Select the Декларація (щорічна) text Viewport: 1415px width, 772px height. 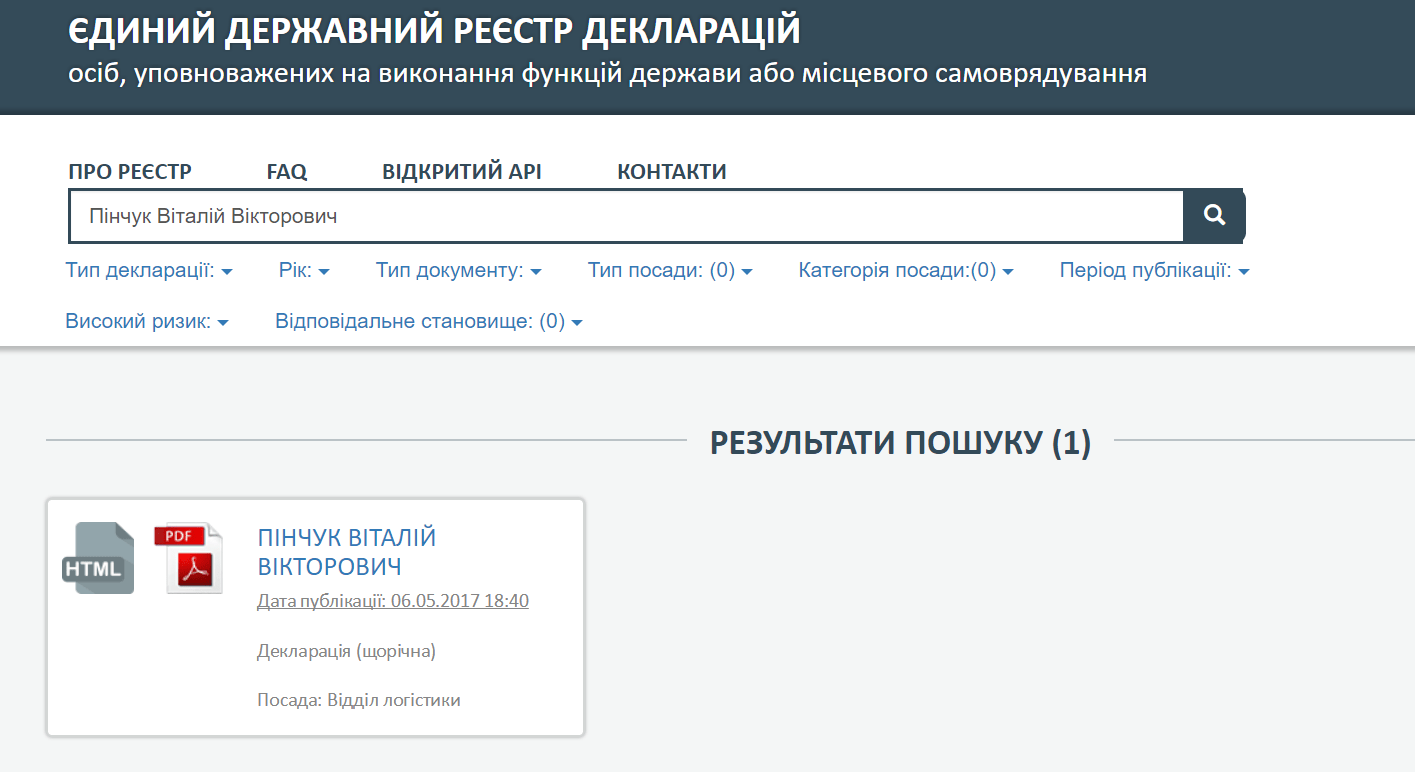347,651
